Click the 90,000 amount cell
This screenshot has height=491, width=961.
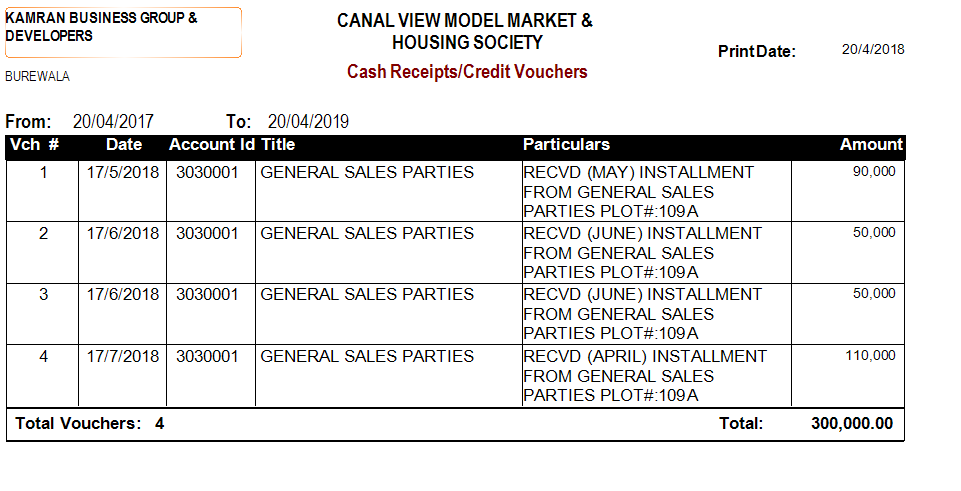click(873, 172)
